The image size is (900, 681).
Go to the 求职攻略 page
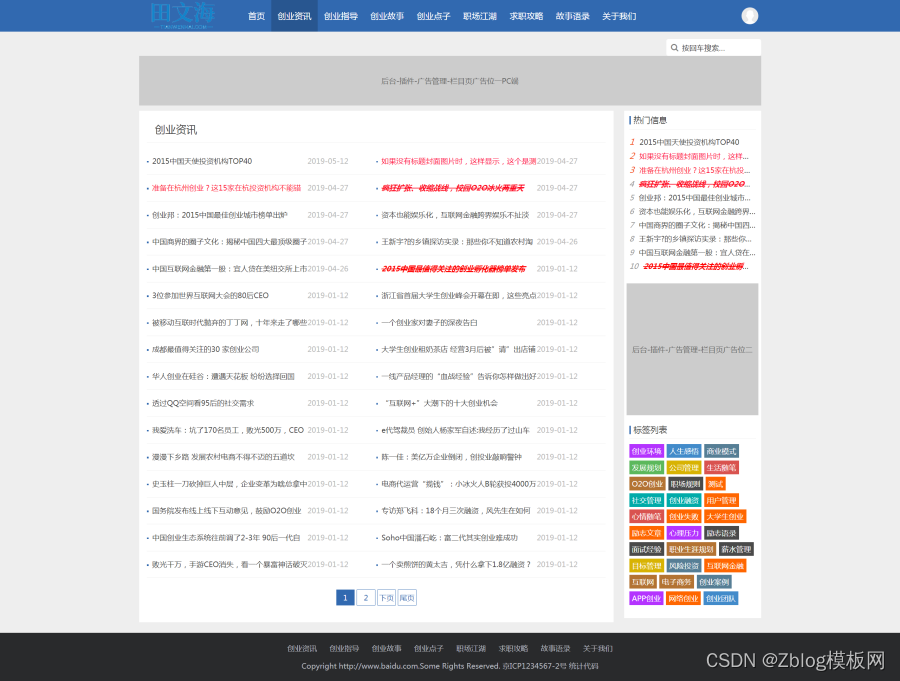pos(527,16)
